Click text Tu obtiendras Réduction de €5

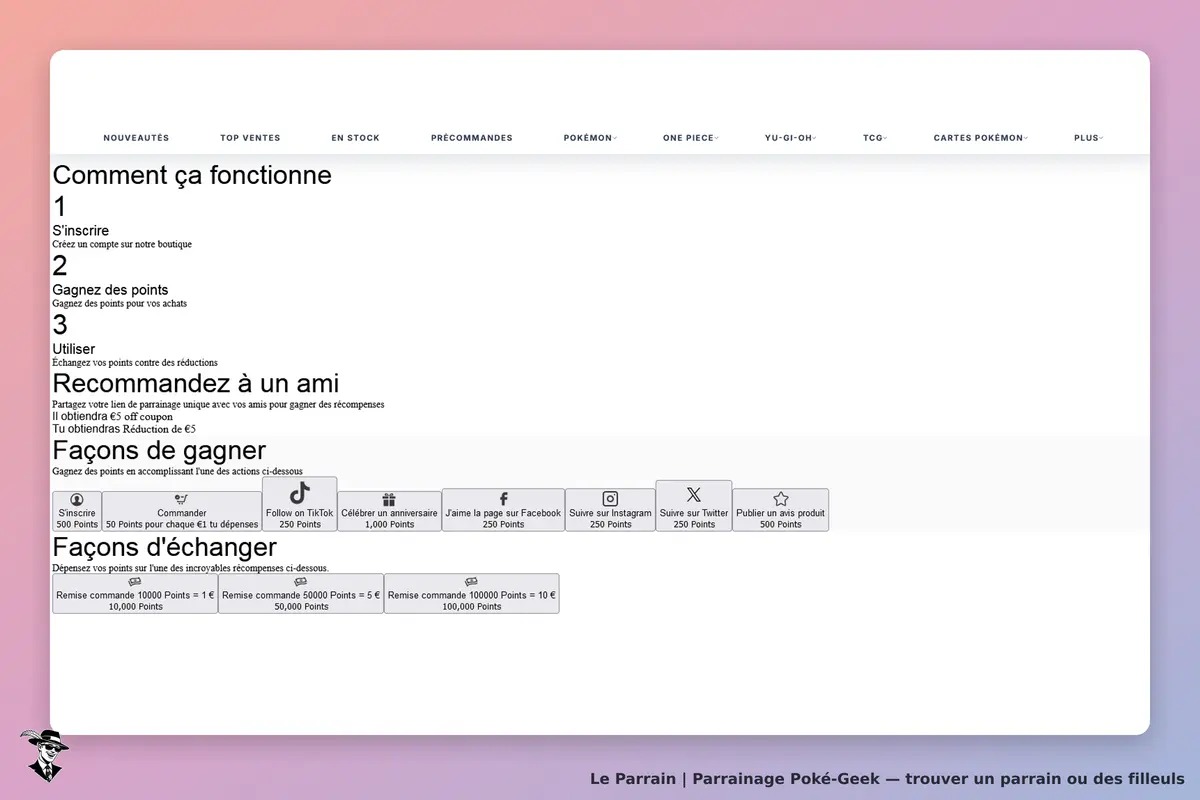pyautogui.click(x=124, y=429)
